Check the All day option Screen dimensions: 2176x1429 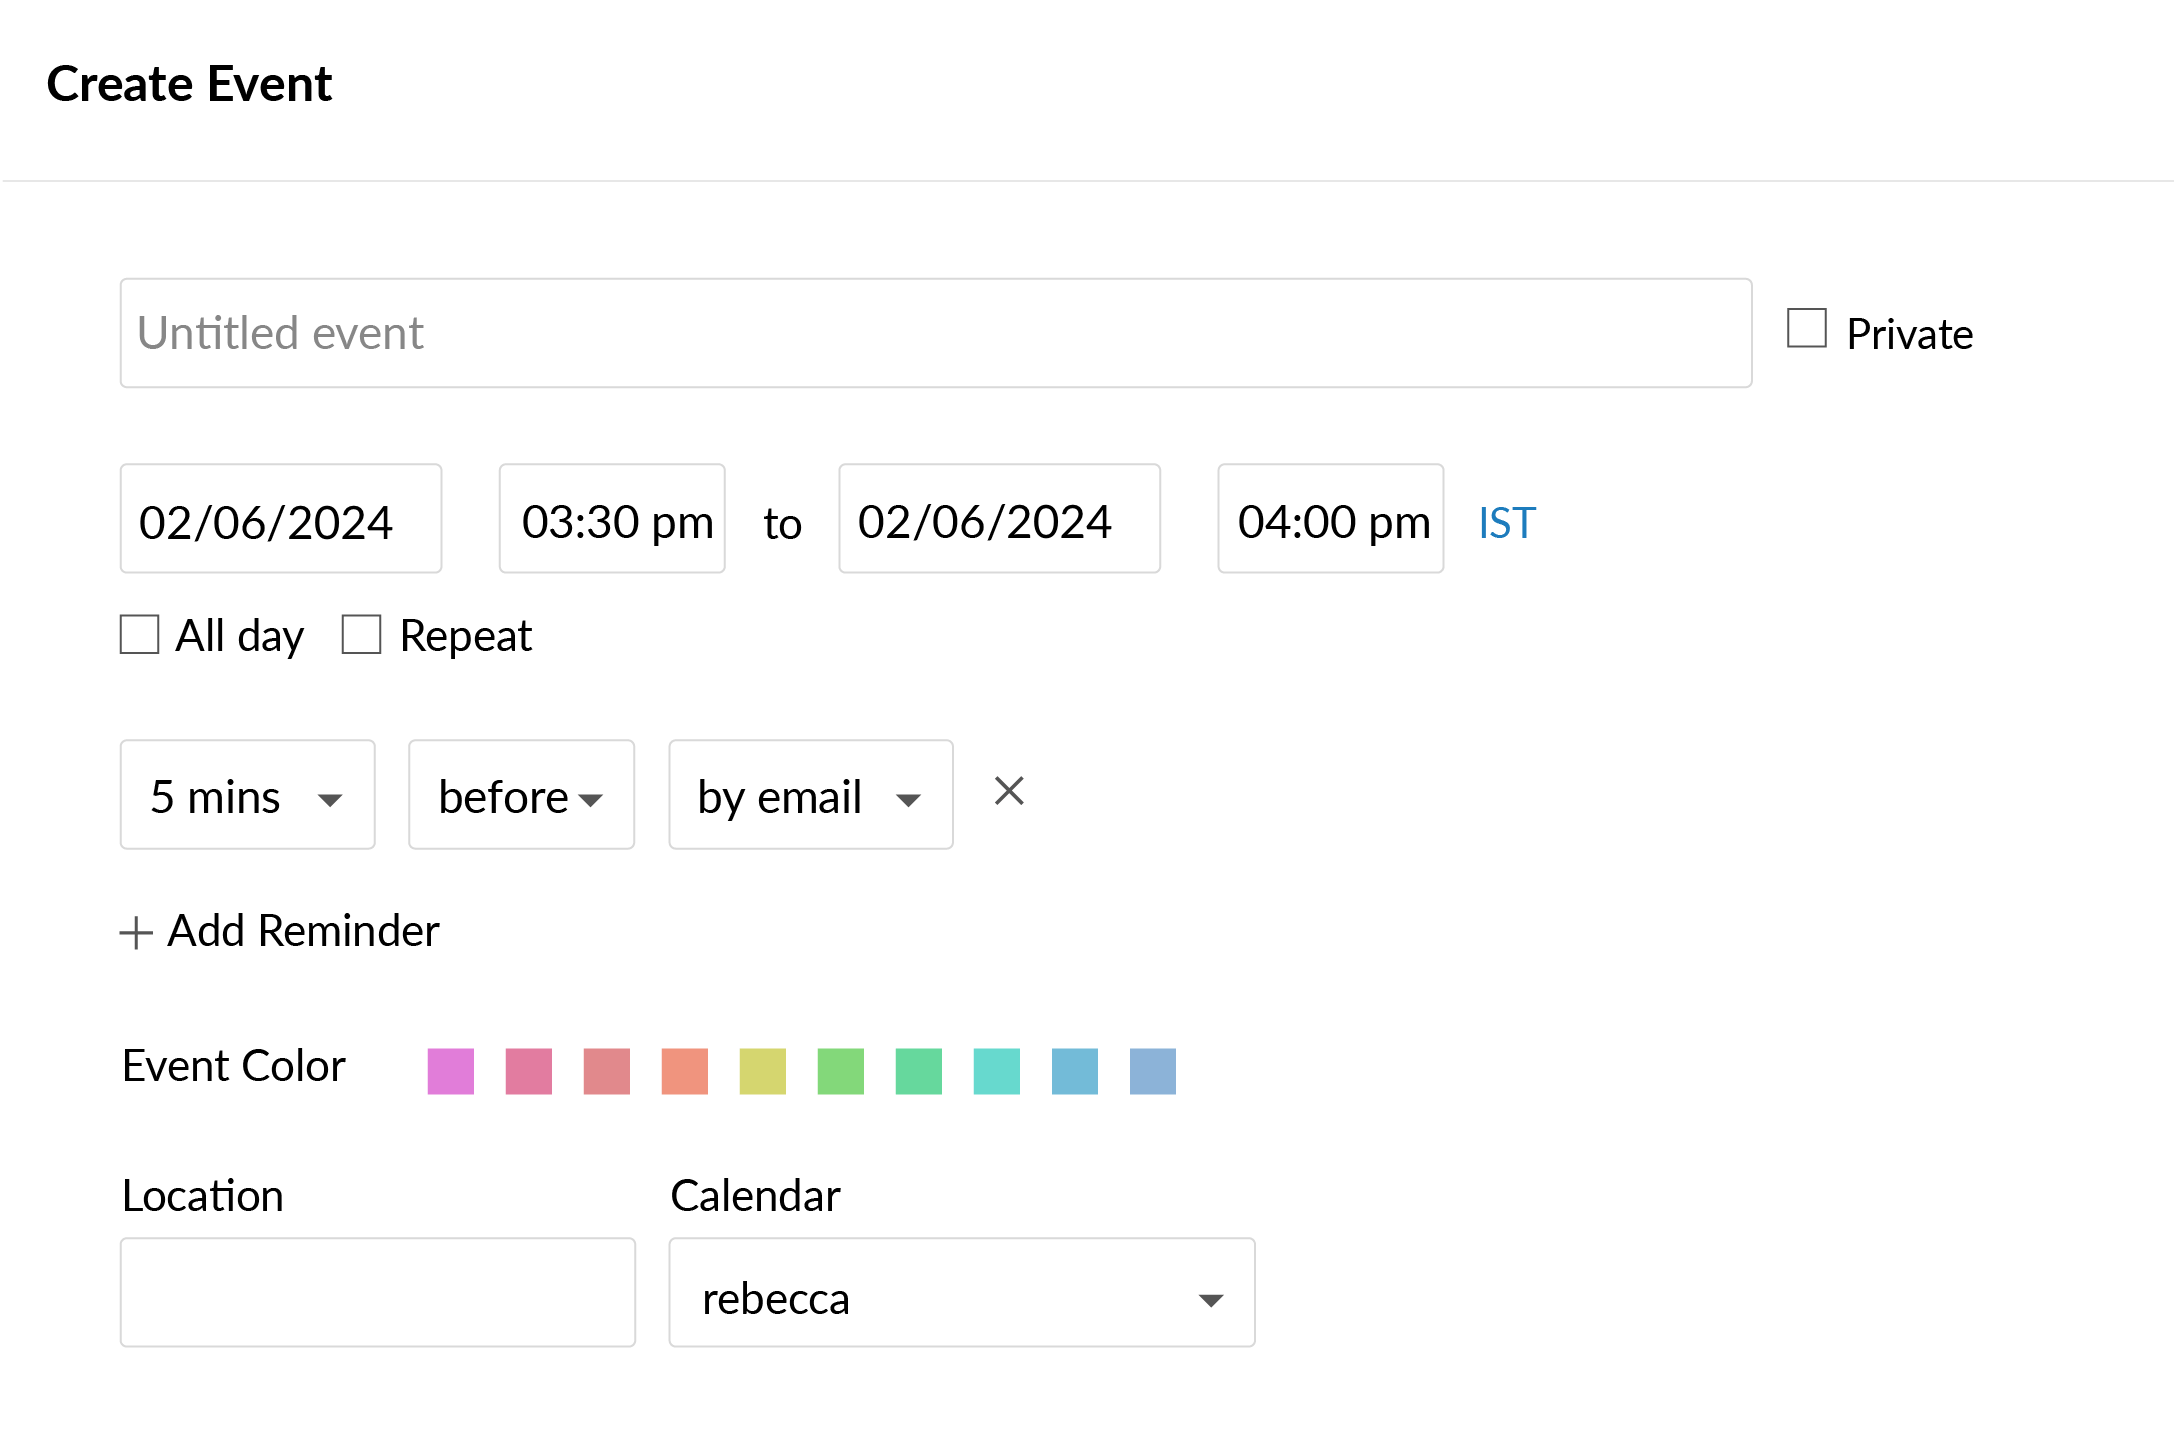point(139,633)
